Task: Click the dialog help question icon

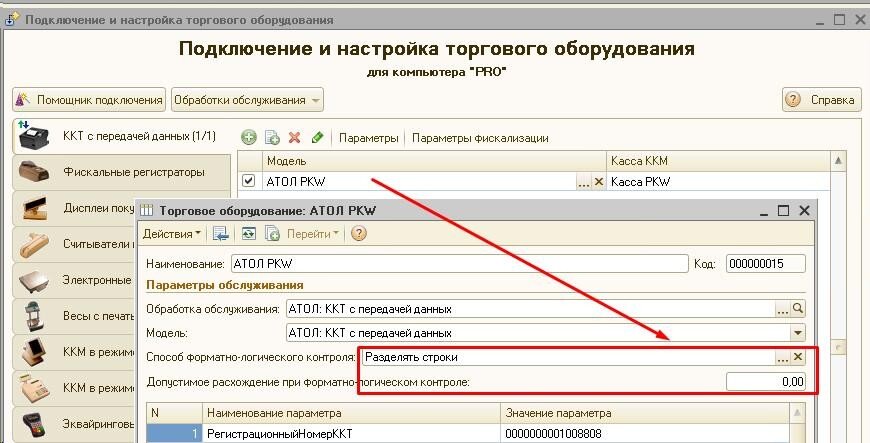Action: (x=359, y=234)
